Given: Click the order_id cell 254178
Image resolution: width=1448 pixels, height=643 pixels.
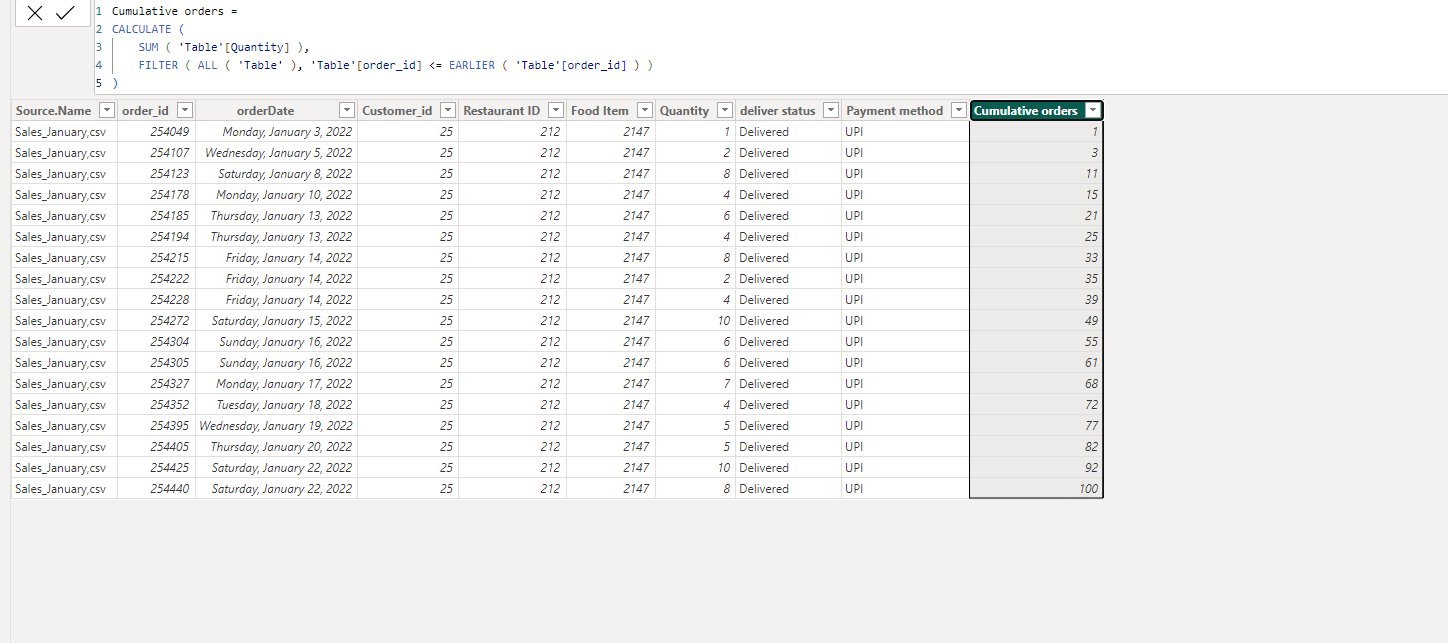Looking at the screenshot, I should coord(156,195).
